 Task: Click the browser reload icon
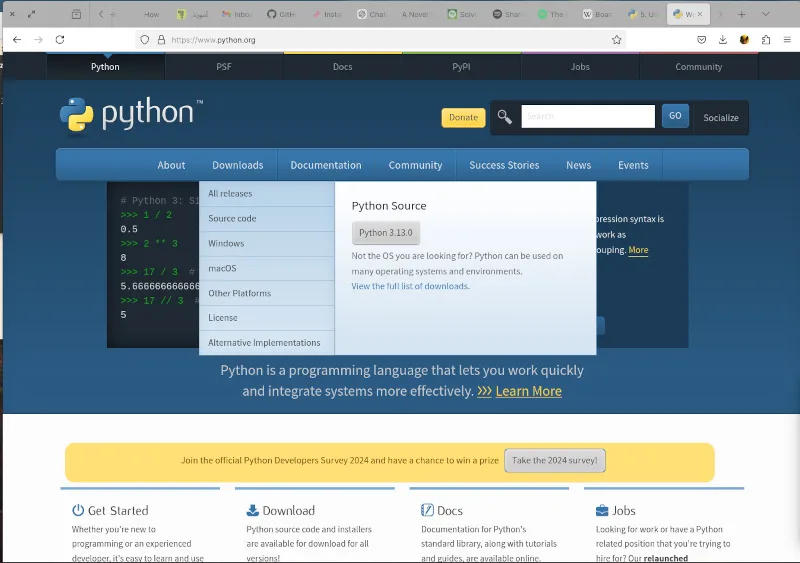tap(60, 39)
